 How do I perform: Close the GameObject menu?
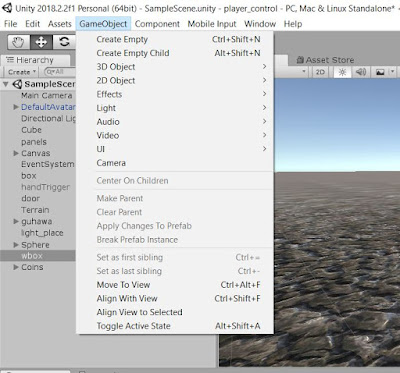click(x=103, y=24)
